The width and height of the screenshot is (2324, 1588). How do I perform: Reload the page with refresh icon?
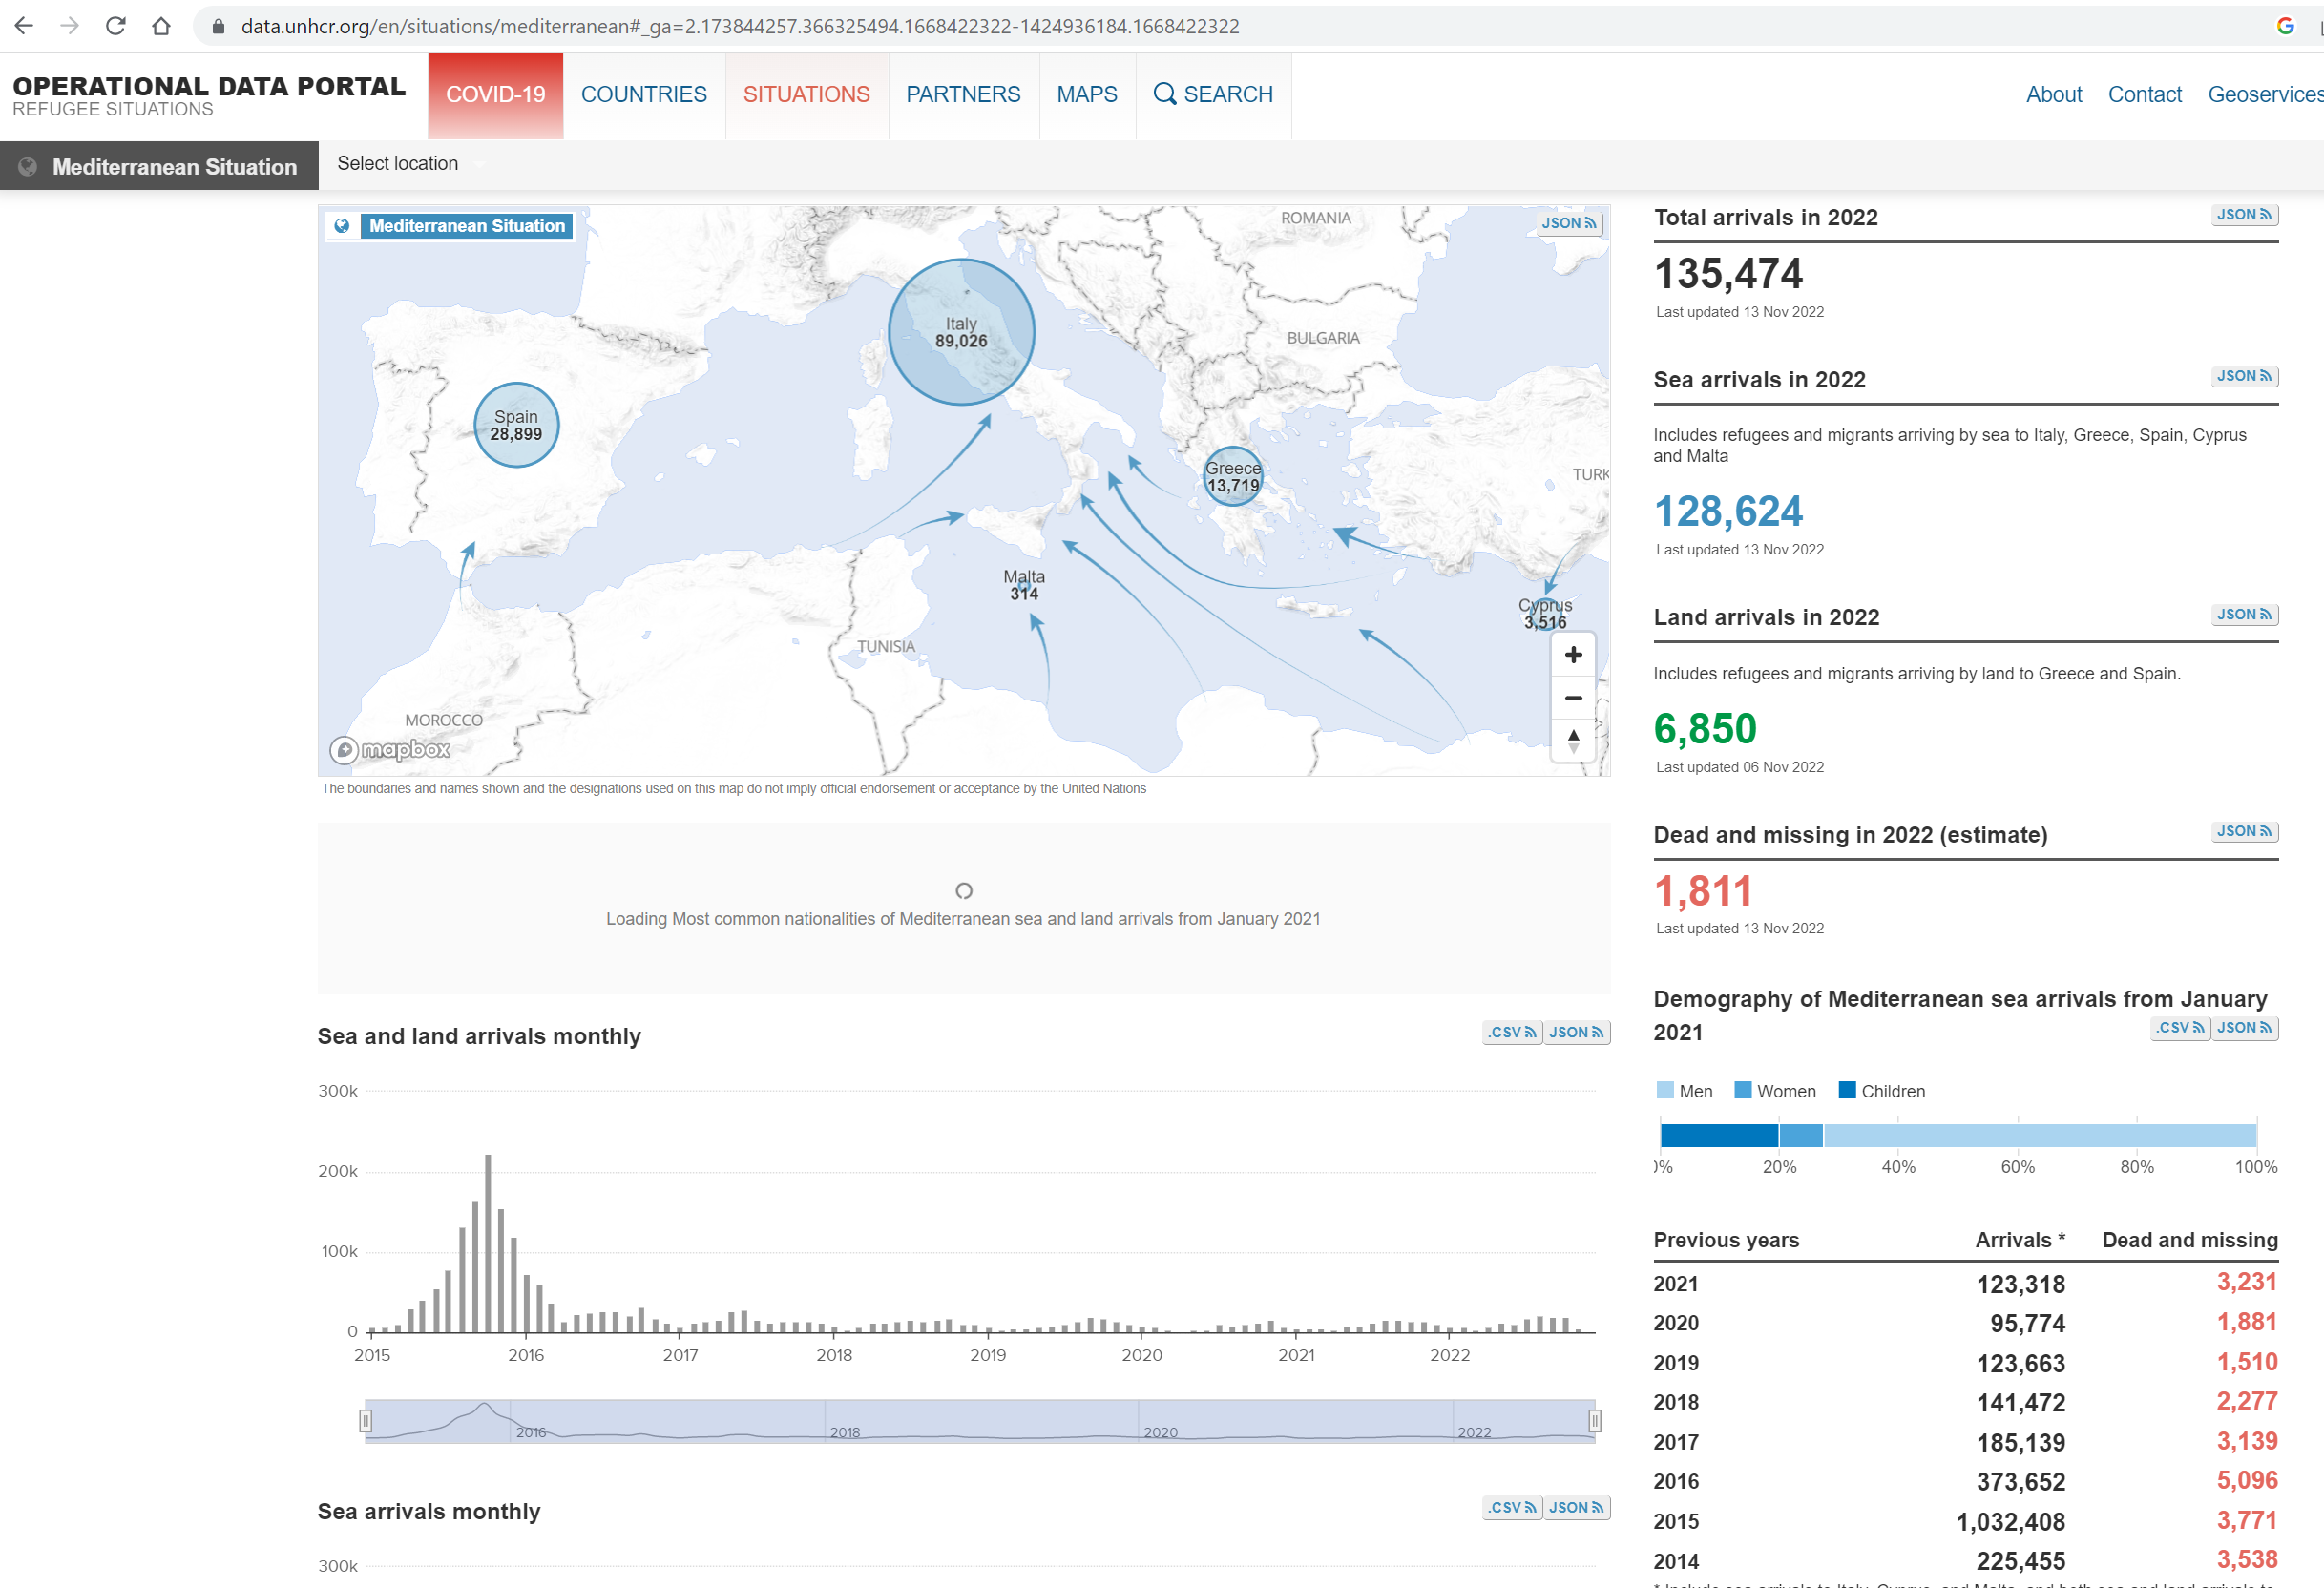click(115, 26)
